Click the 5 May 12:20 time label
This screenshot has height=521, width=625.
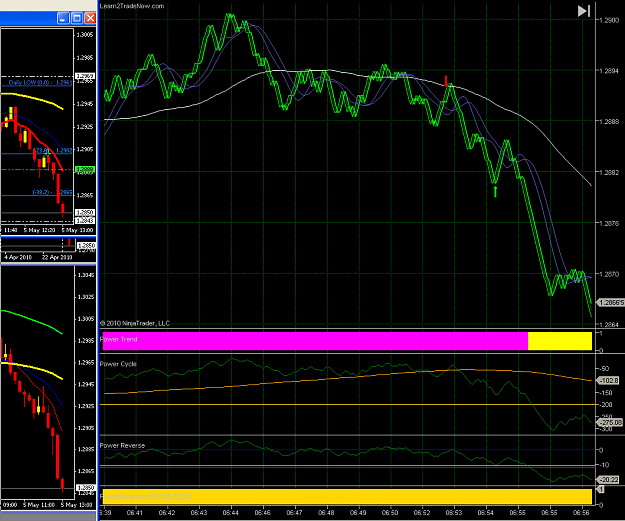39,230
